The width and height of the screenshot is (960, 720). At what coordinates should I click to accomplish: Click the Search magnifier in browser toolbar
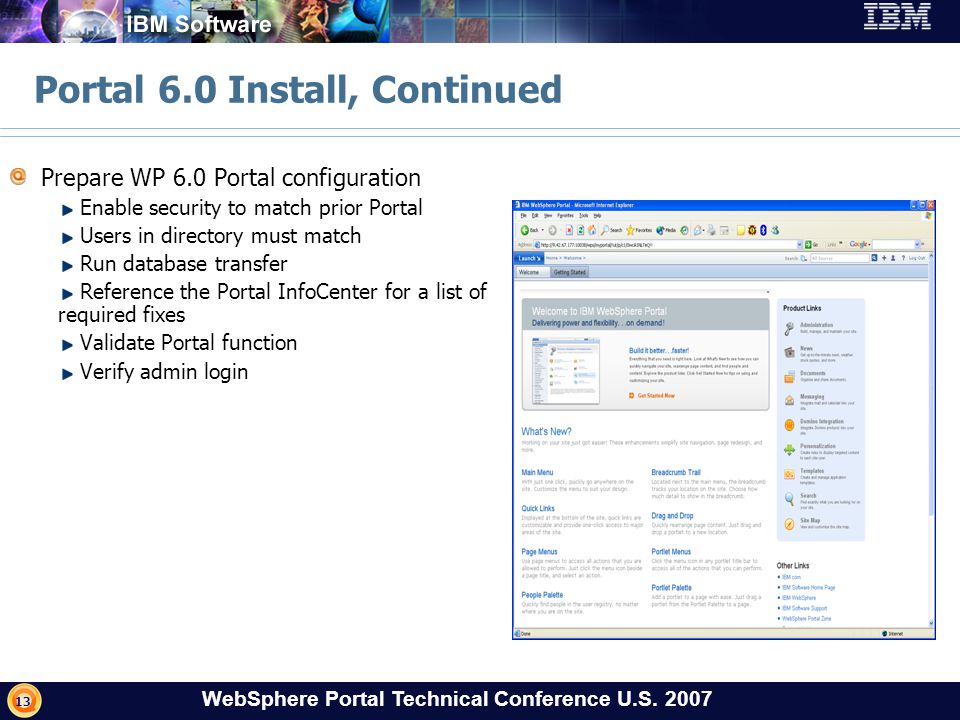(604, 230)
